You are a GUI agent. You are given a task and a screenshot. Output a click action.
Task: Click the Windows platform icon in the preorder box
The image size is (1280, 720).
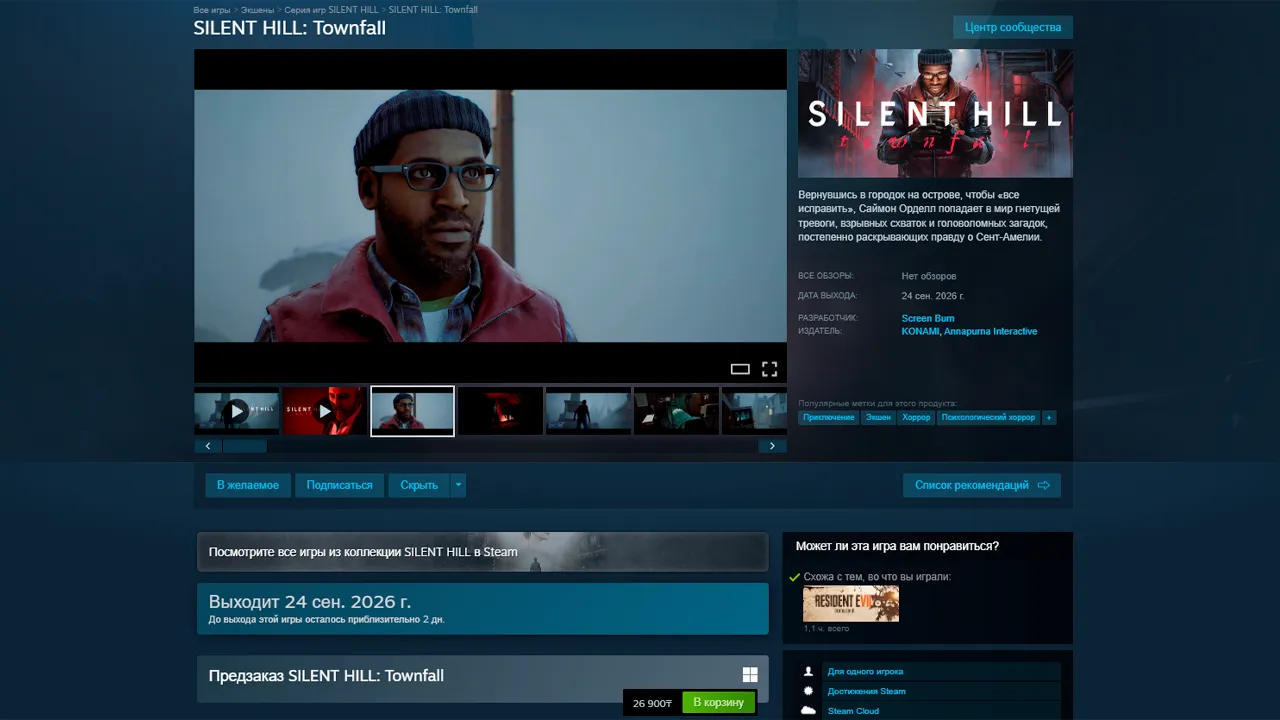(x=750, y=675)
